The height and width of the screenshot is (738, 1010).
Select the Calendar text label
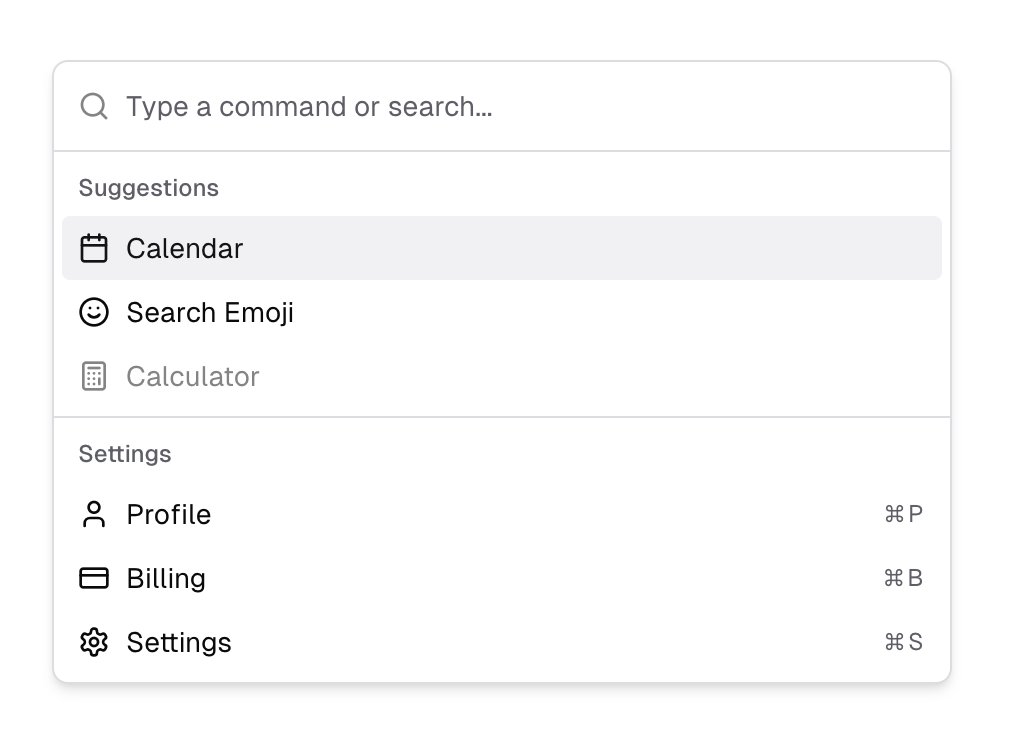[x=185, y=249]
